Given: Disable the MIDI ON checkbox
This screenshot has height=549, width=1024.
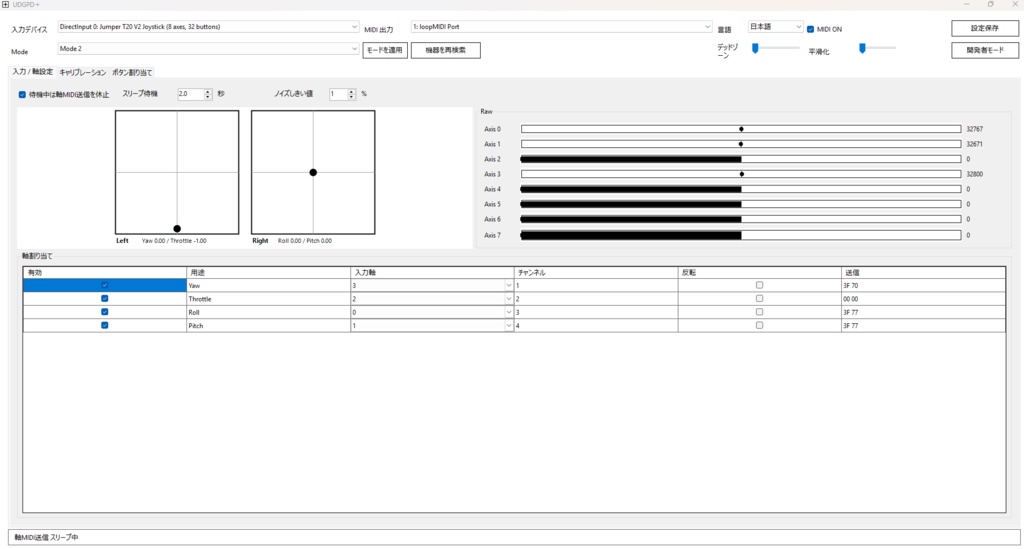Looking at the screenshot, I should click(810, 29).
